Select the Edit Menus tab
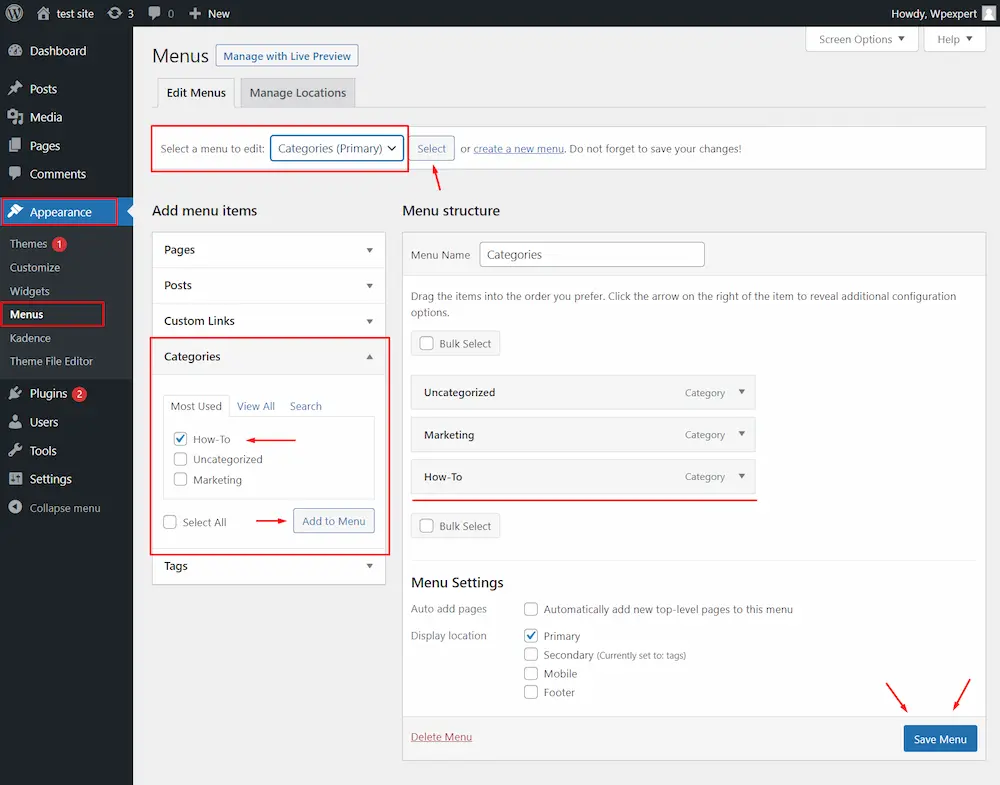 click(x=196, y=92)
